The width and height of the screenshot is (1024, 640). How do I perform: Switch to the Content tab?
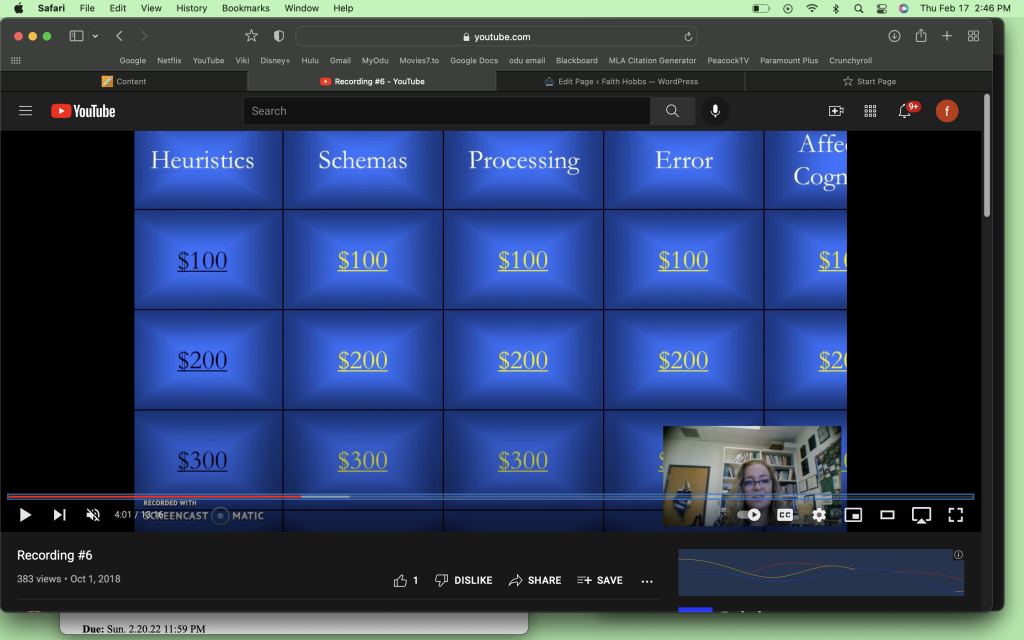(124, 81)
